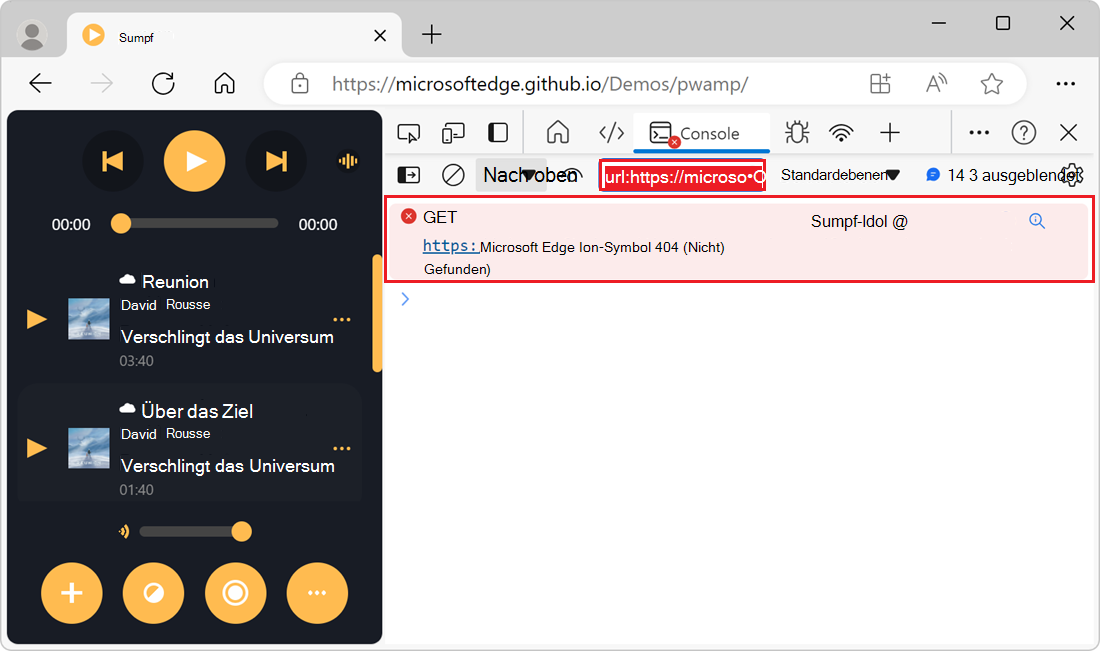Viewport: 1100px width, 651px height.
Task: Open the Standardebenen log level dropdown
Action: click(838, 174)
